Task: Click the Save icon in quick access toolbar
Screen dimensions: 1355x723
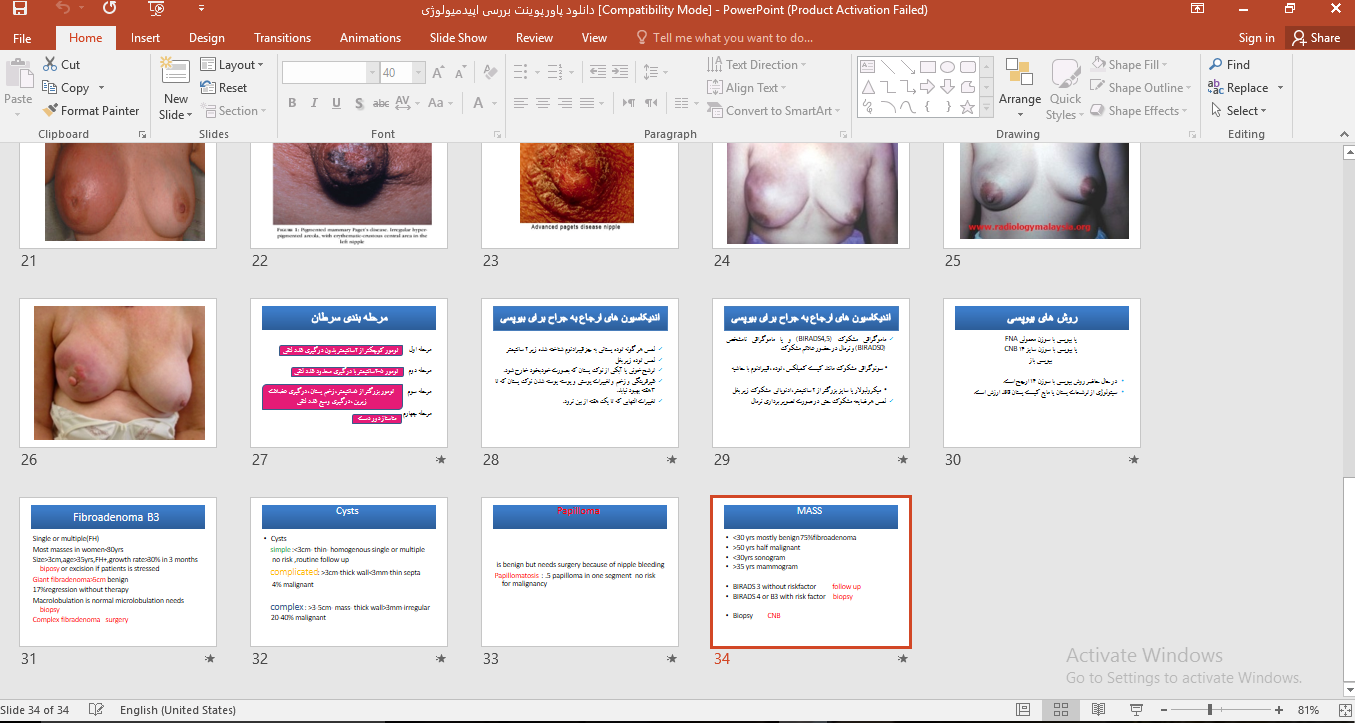Action: click(19, 9)
